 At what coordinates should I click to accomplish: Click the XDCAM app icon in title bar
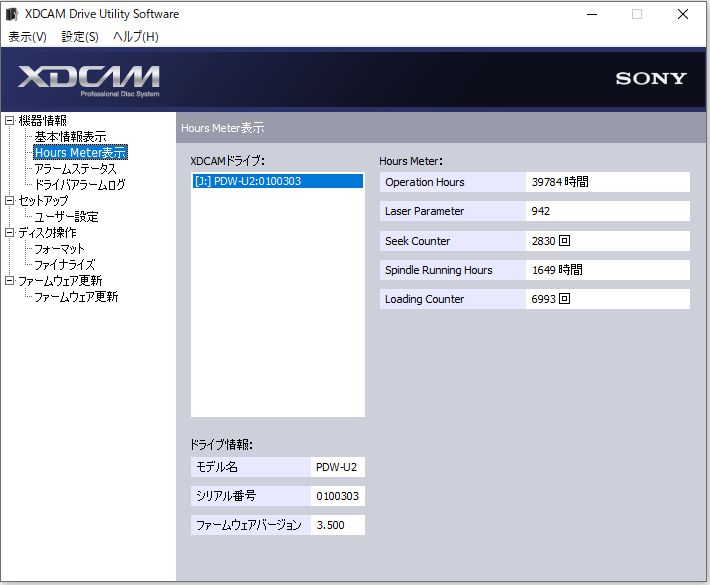tap(12, 14)
